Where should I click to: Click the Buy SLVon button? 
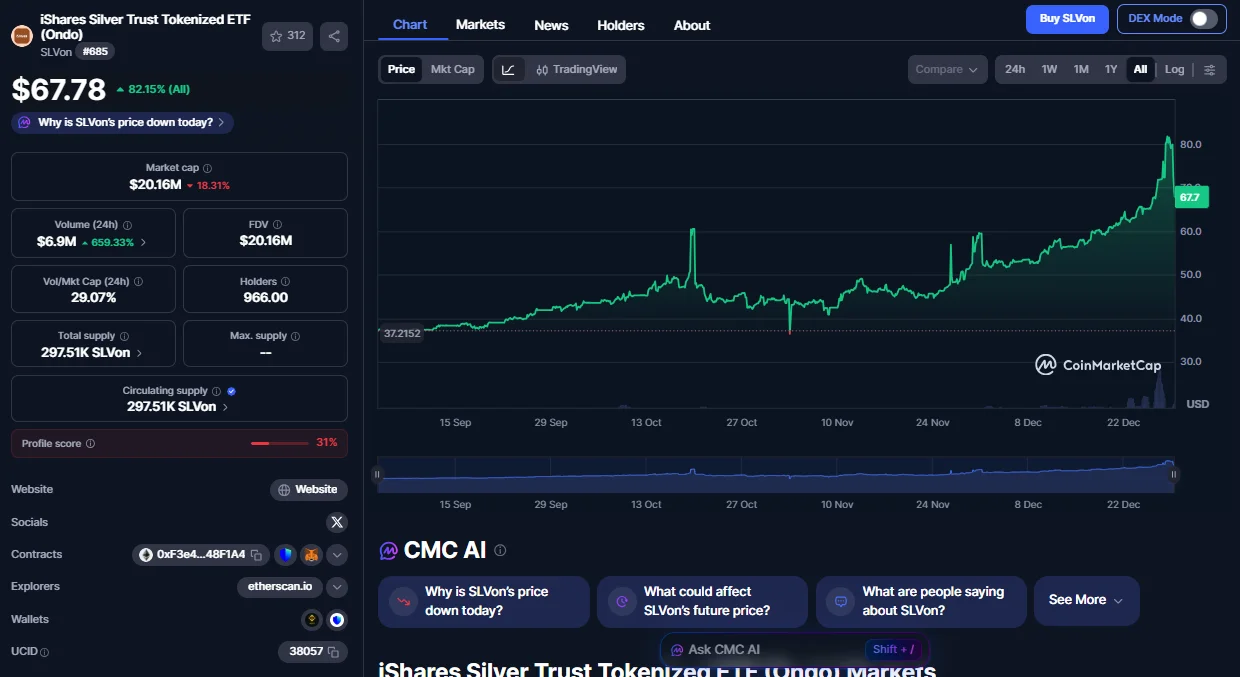[x=1067, y=19]
